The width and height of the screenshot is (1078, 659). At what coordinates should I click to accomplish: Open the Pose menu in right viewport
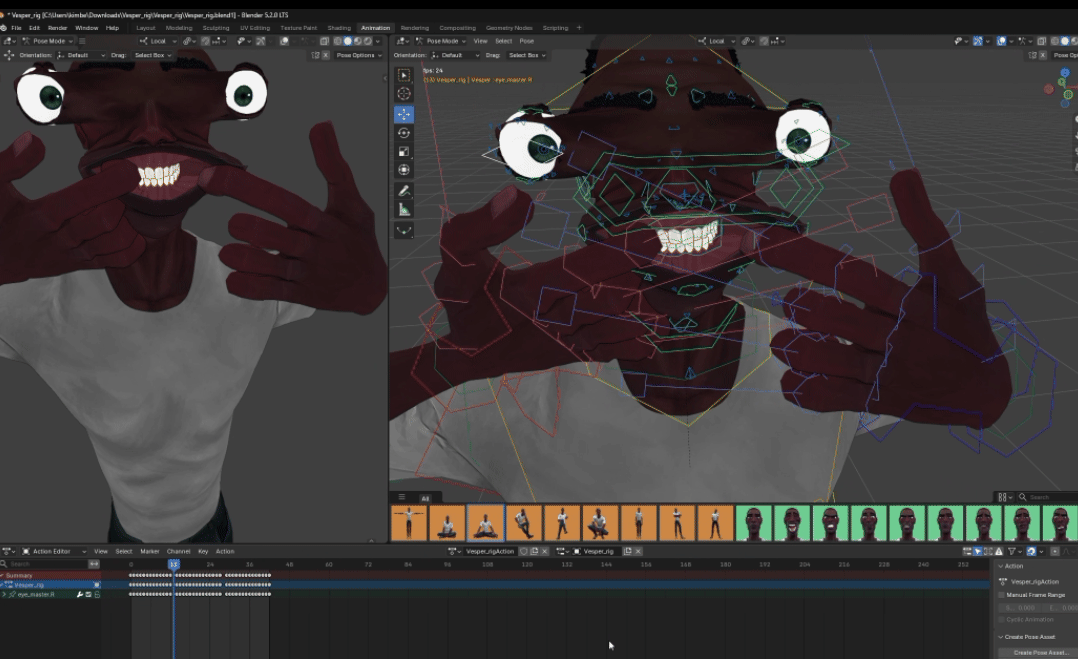click(x=527, y=41)
